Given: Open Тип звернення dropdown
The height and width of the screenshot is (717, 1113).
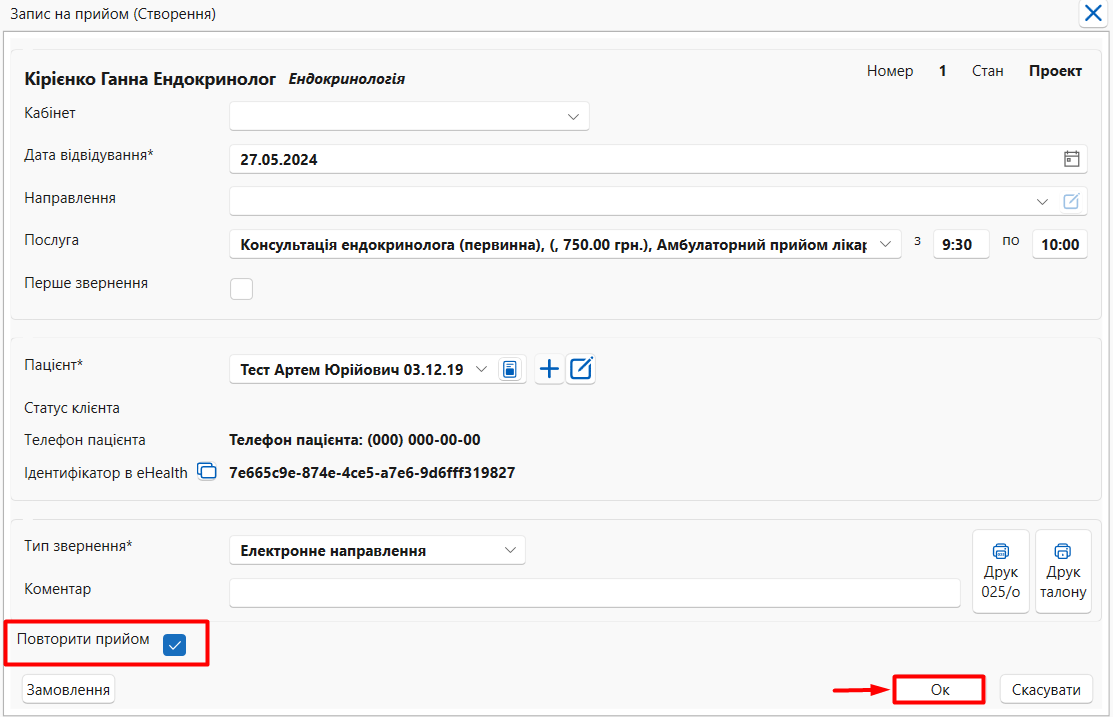Looking at the screenshot, I should pyautogui.click(x=510, y=550).
